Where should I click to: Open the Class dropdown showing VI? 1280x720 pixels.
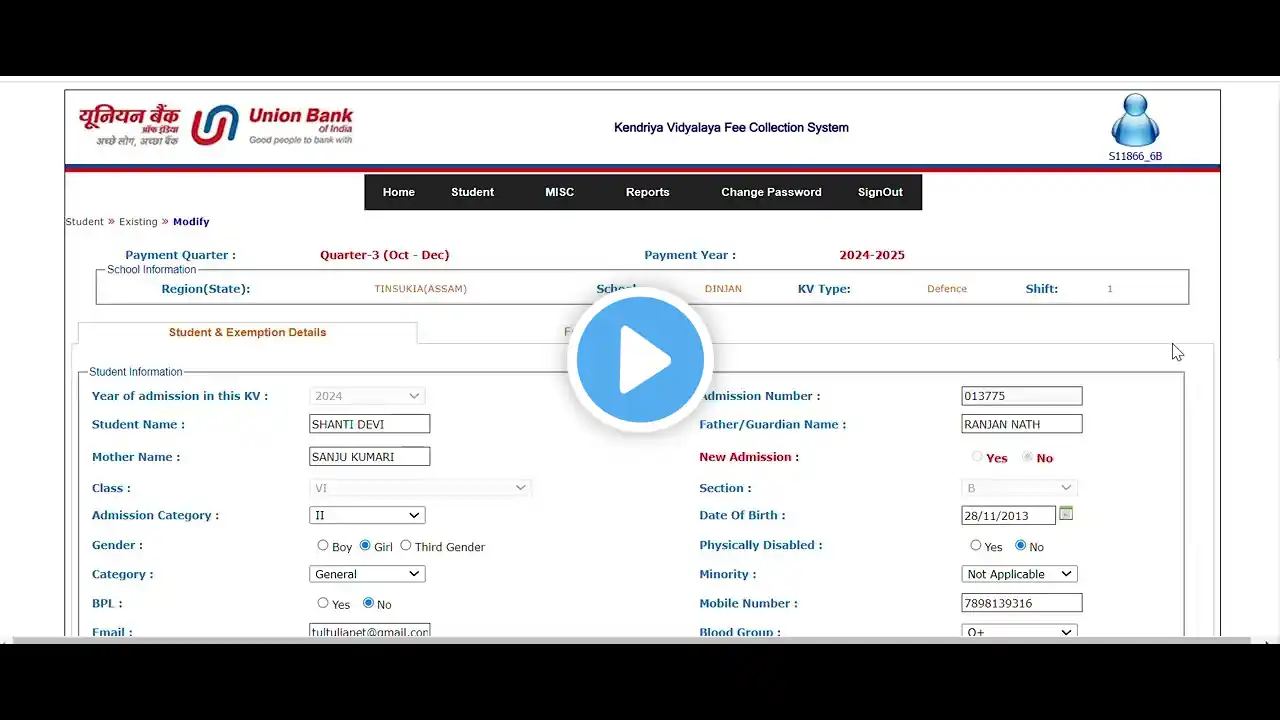point(420,488)
